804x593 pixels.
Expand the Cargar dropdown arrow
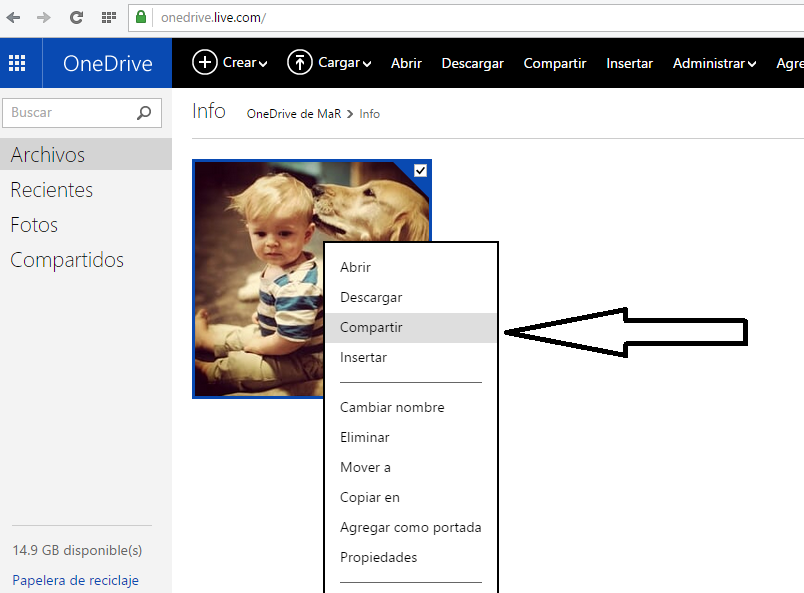tap(367, 64)
